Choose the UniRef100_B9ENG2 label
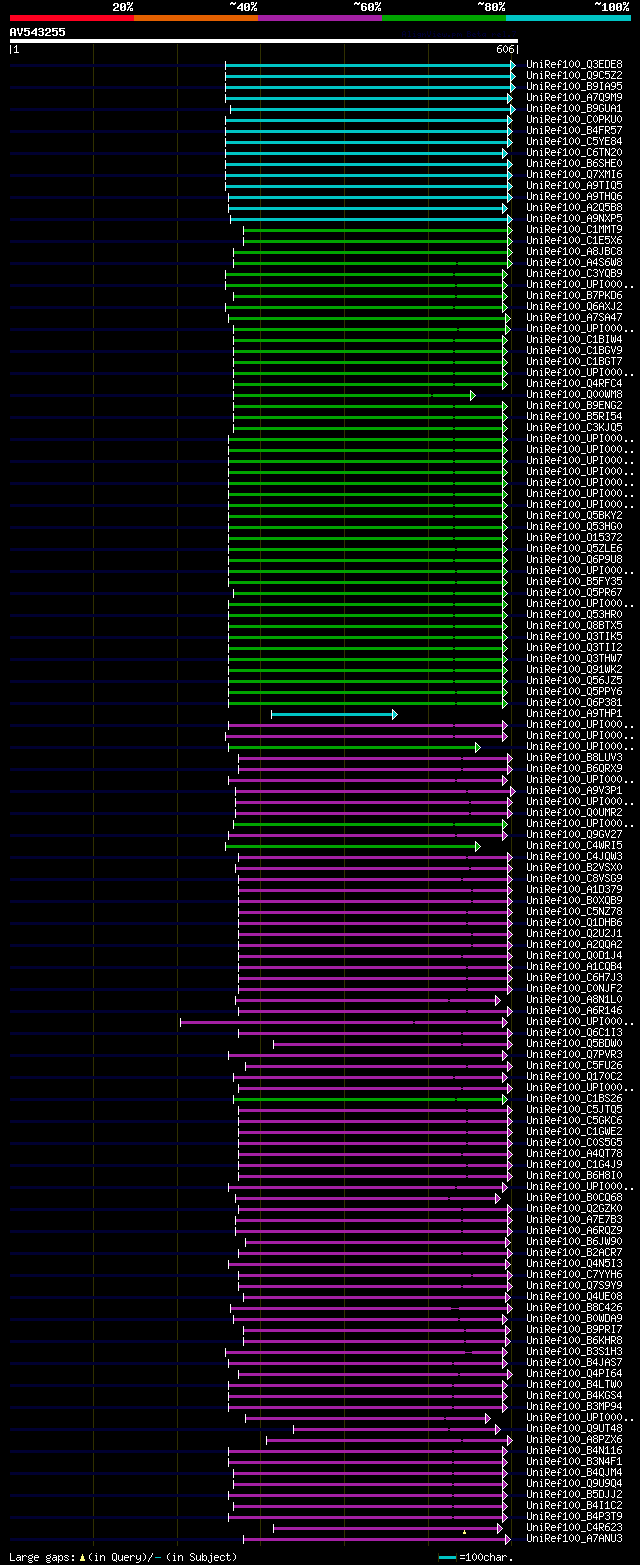This screenshot has height=1565, width=640. click(574, 405)
